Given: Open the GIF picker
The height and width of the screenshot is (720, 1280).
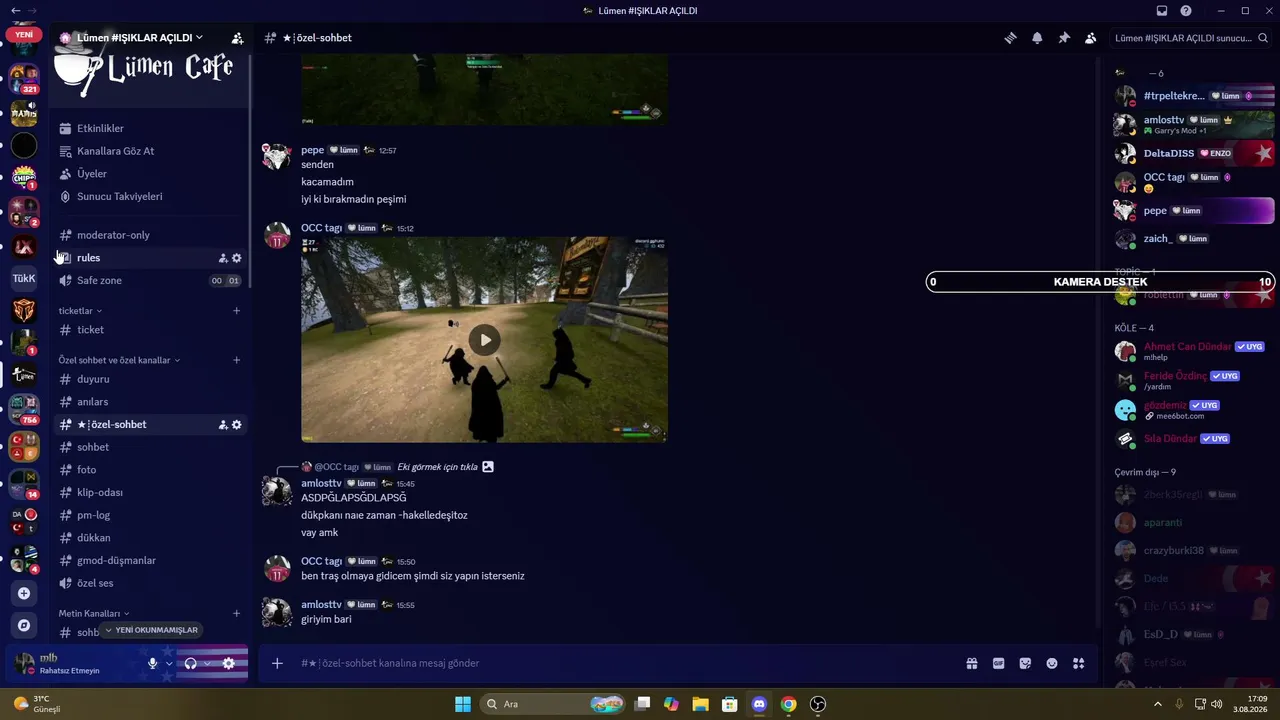Looking at the screenshot, I should pos(998,663).
